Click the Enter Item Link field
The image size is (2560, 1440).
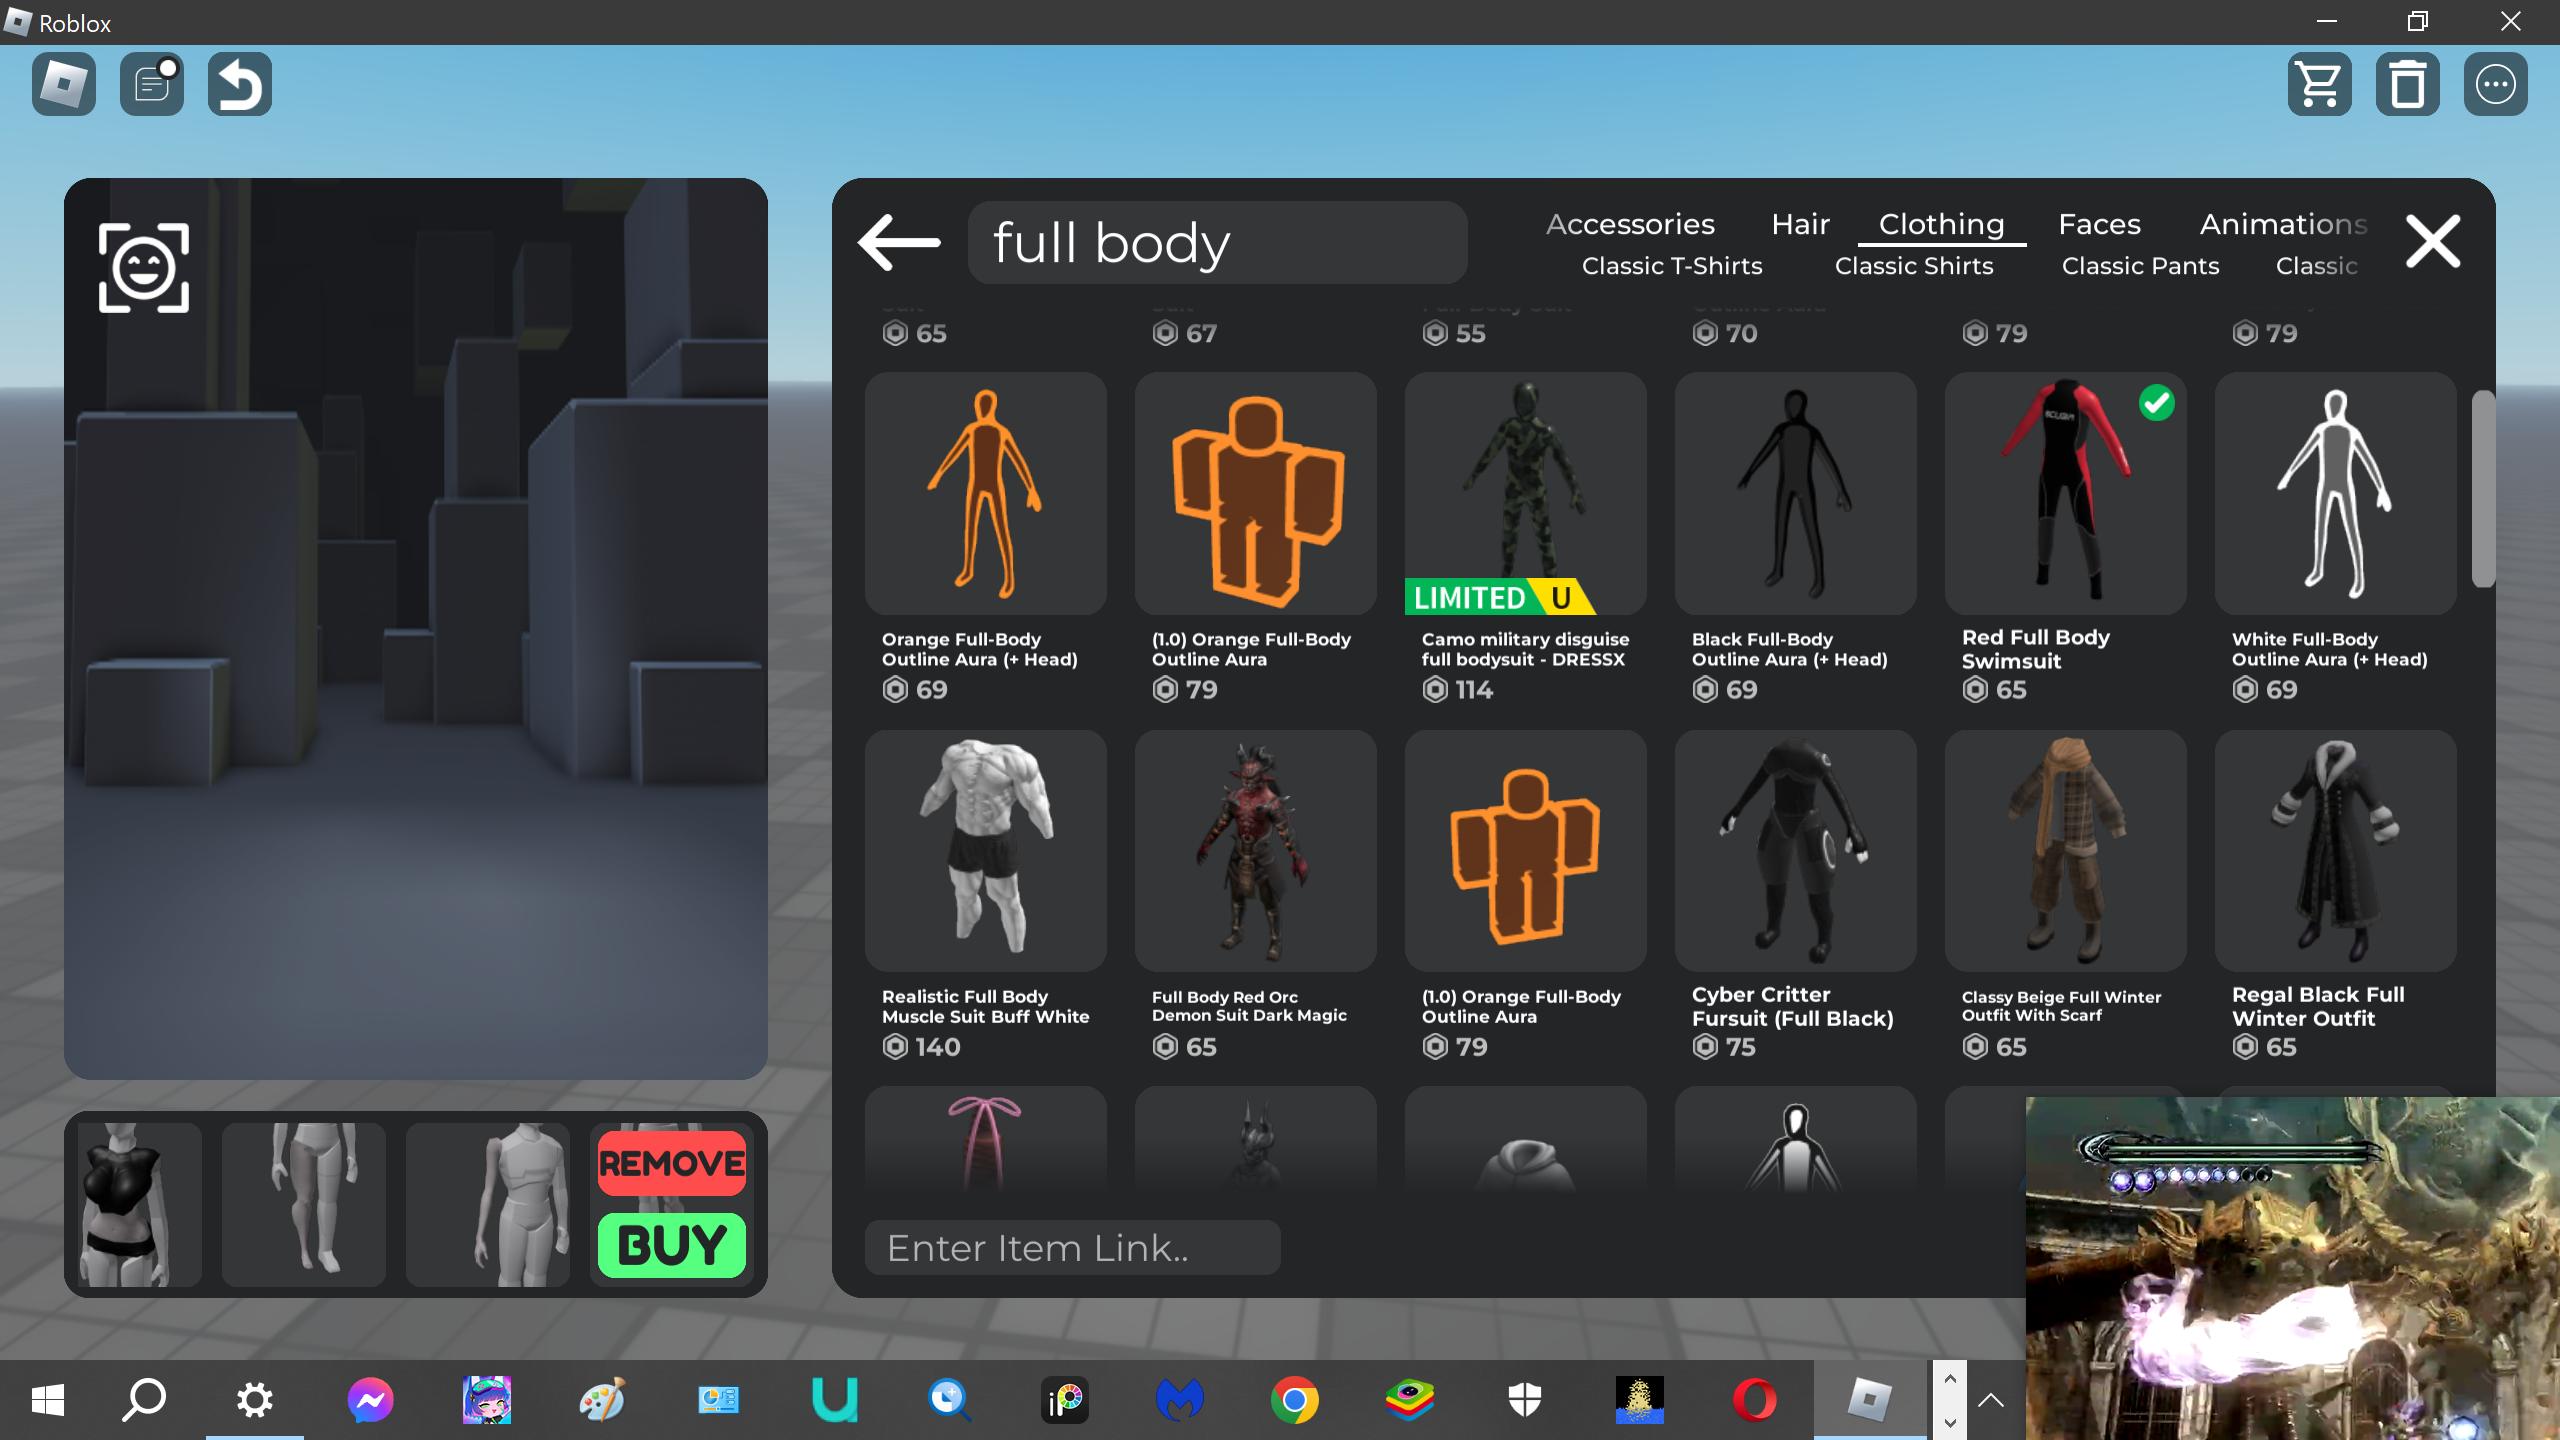(x=1072, y=1248)
